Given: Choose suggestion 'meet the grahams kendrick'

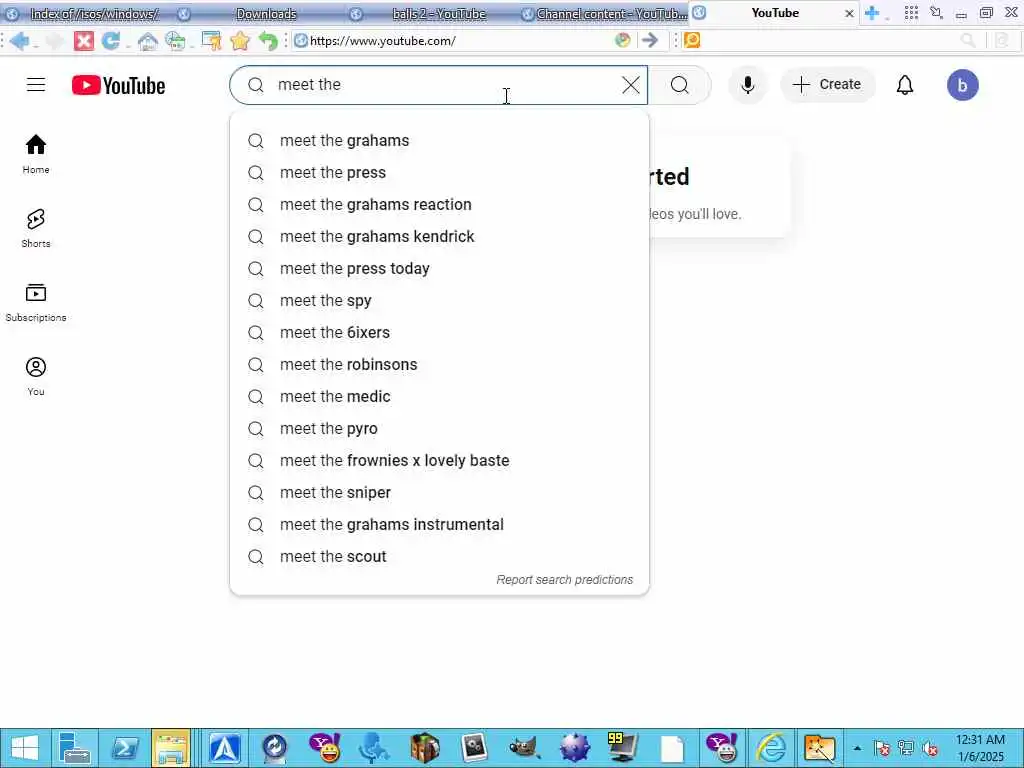Looking at the screenshot, I should [x=440, y=236].
